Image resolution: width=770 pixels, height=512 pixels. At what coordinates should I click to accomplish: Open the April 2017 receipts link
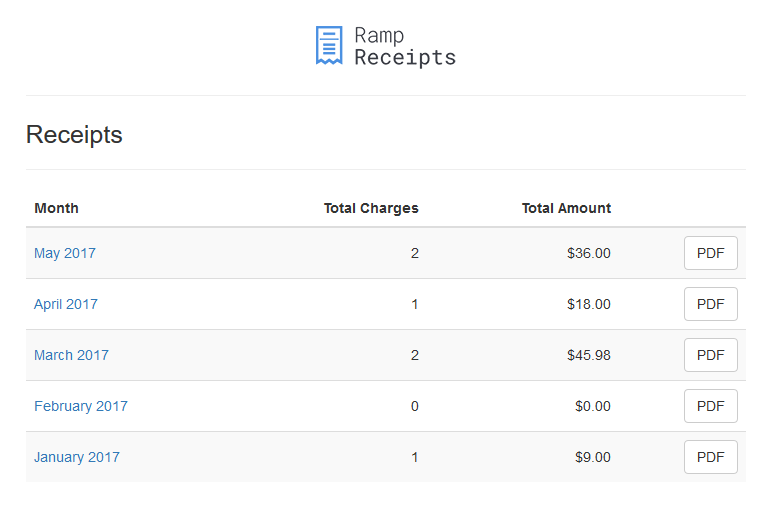(x=66, y=304)
